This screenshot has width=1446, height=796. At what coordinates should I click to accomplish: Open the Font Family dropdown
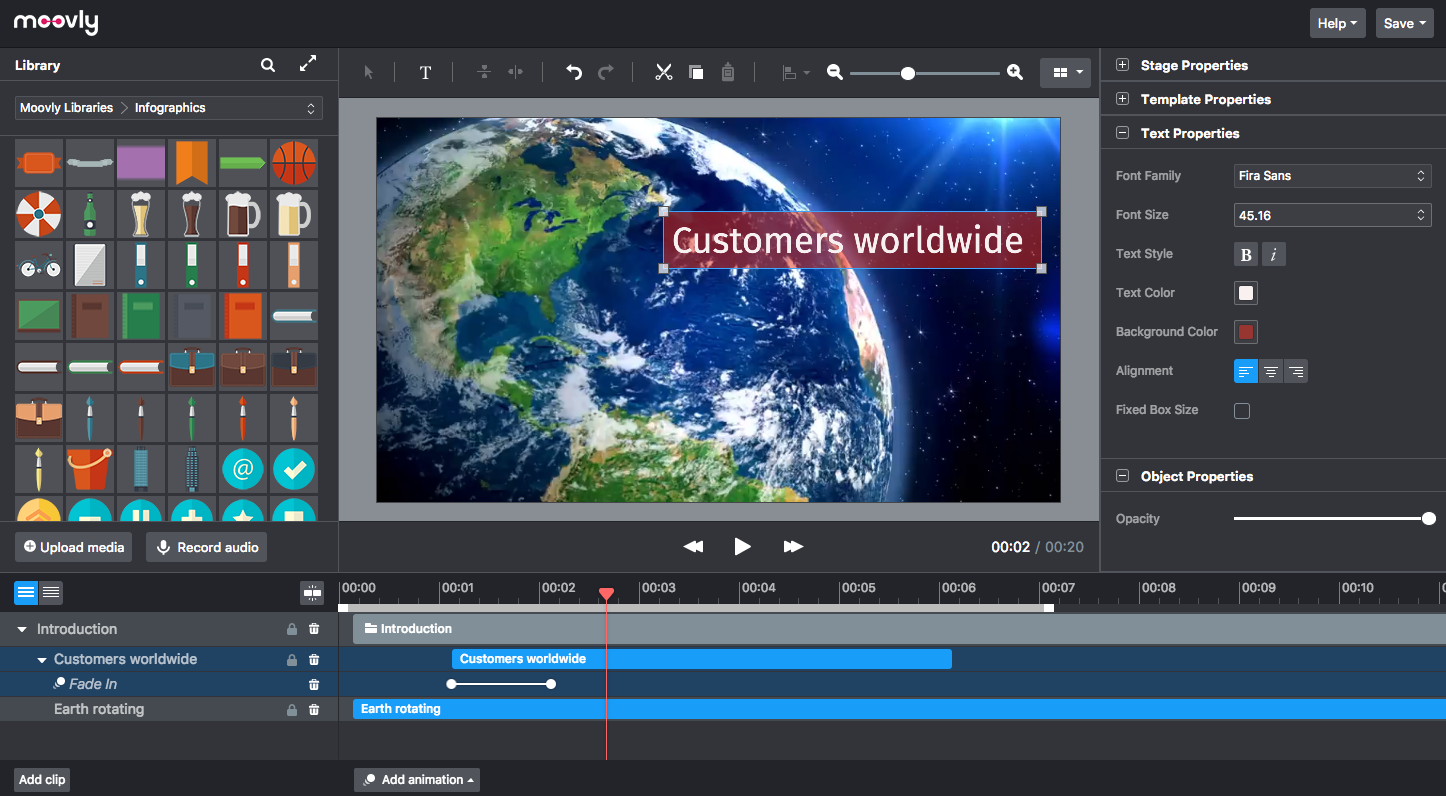(x=1333, y=176)
